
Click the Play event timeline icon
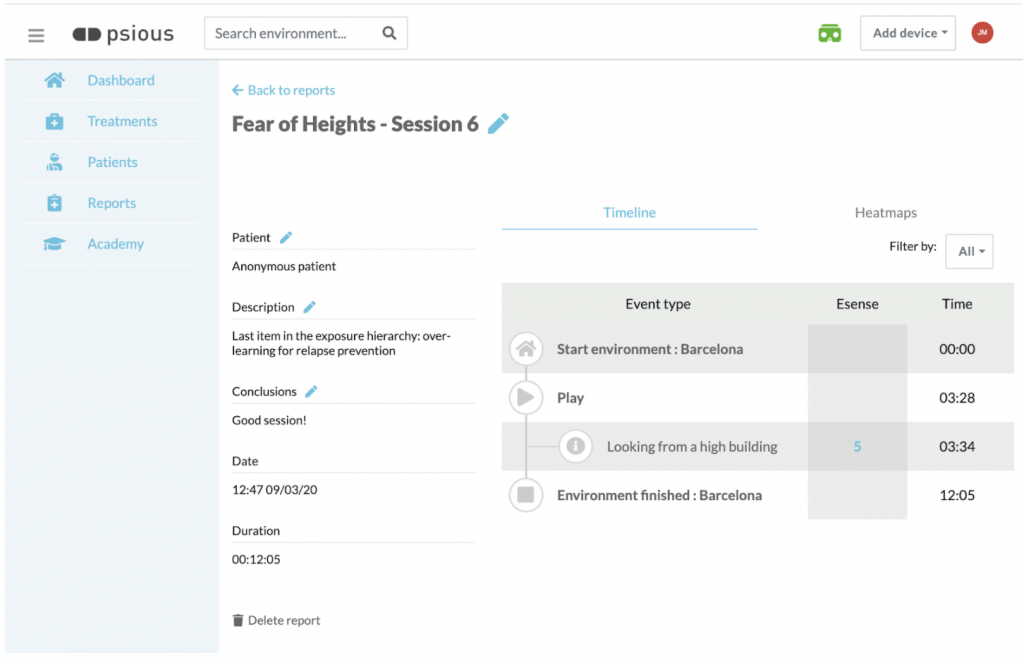(526, 397)
